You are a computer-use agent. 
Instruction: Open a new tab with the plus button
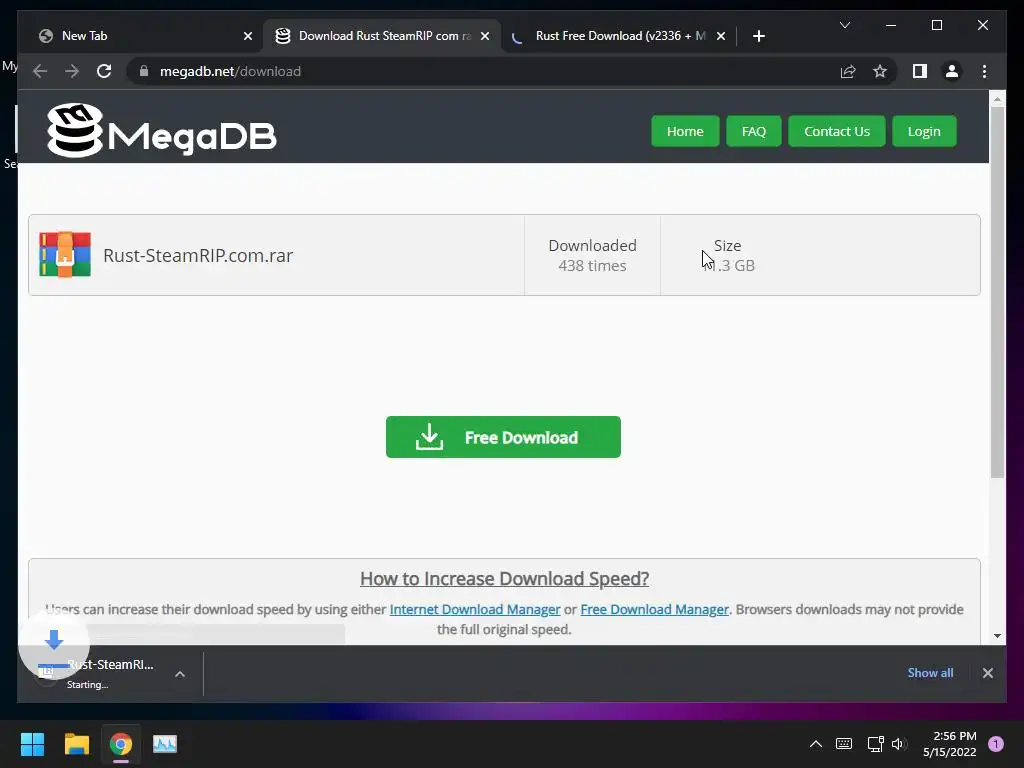point(758,36)
